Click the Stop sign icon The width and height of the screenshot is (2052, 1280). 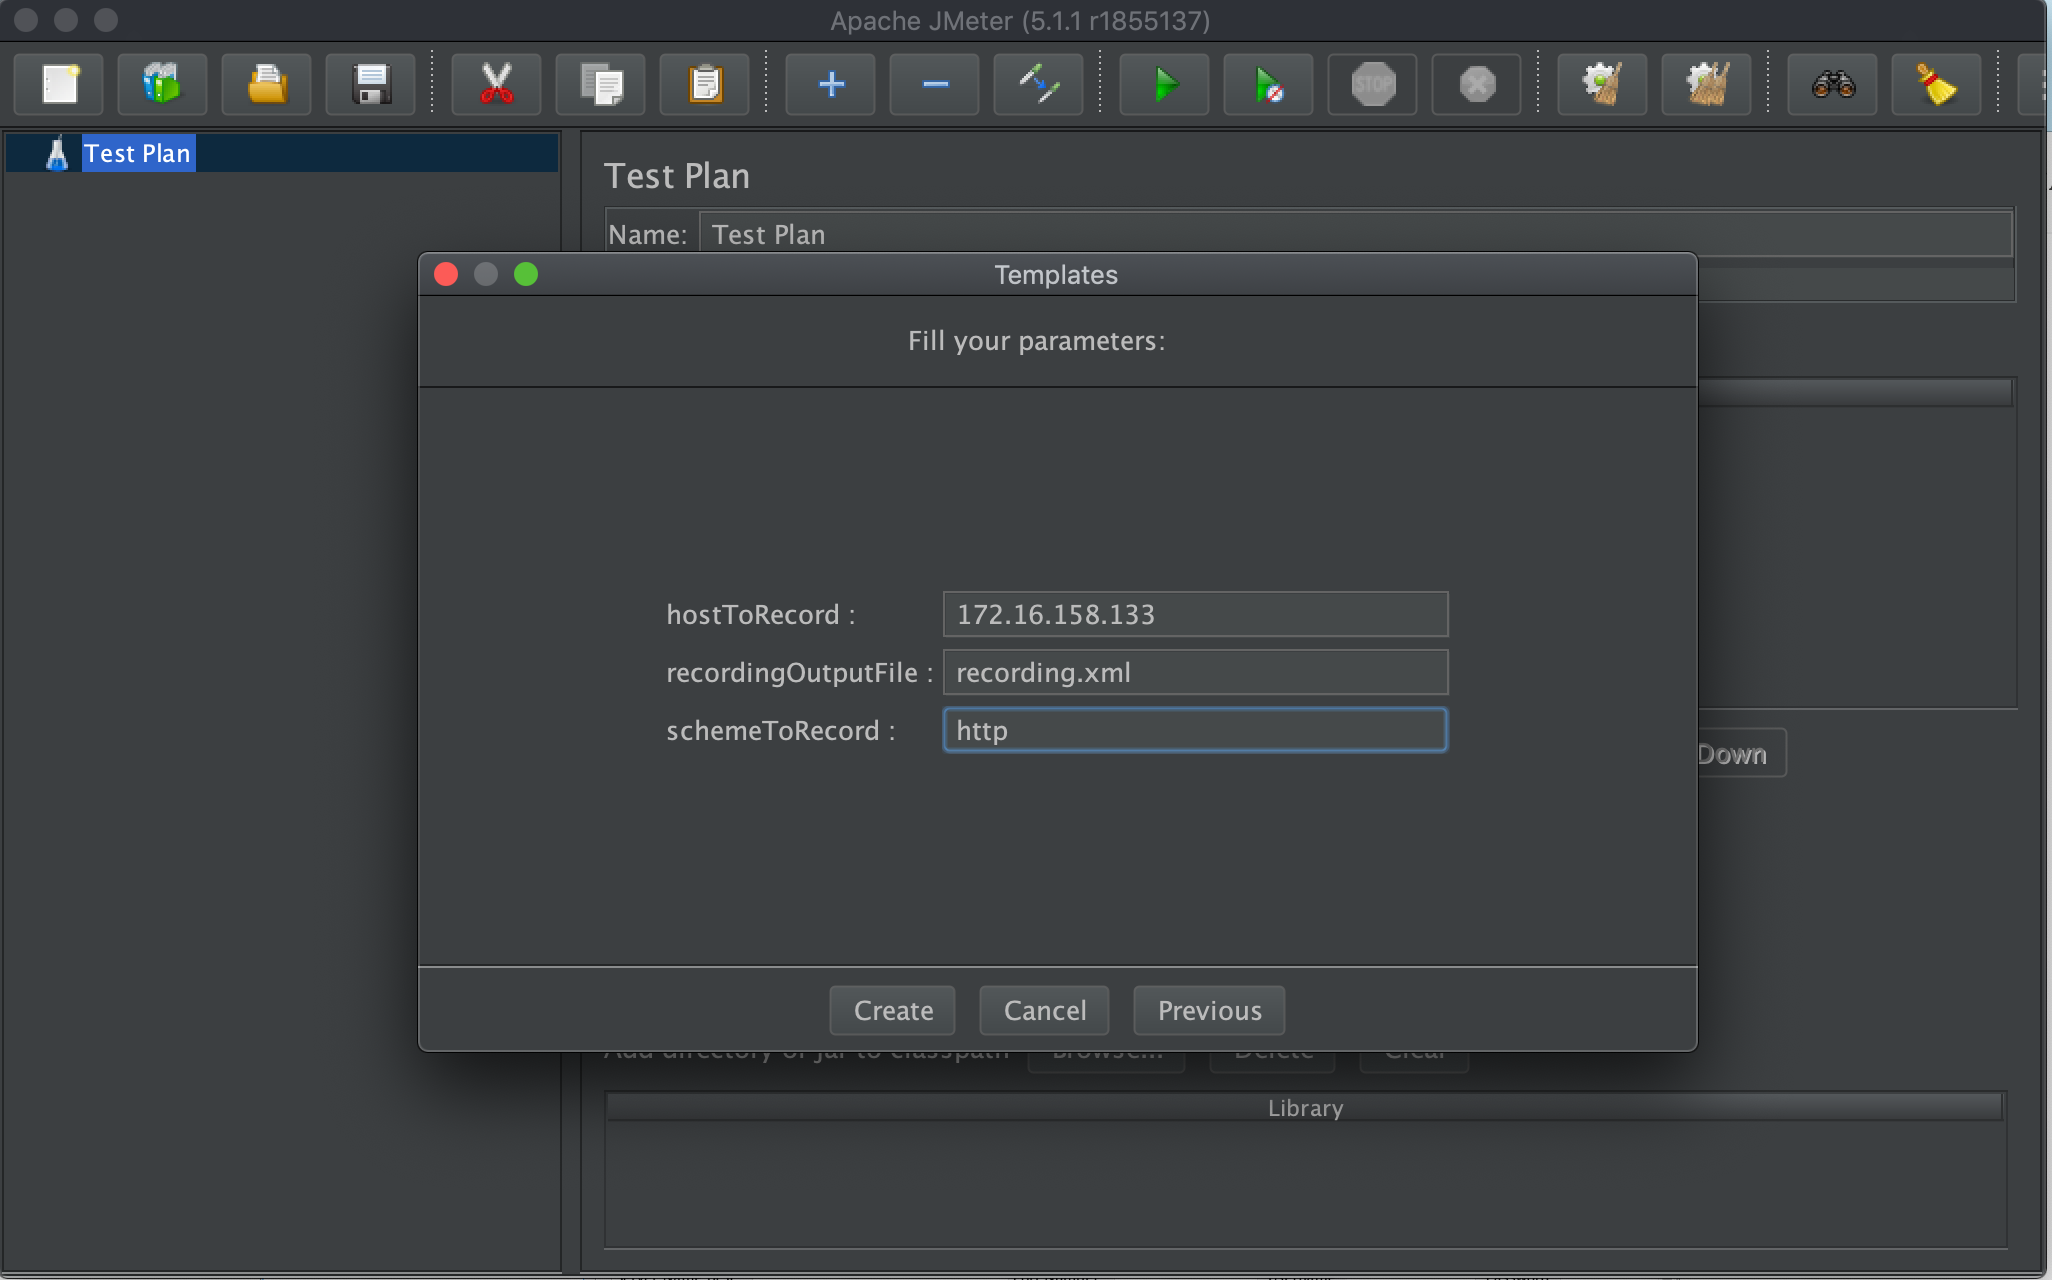pyautogui.click(x=1373, y=84)
